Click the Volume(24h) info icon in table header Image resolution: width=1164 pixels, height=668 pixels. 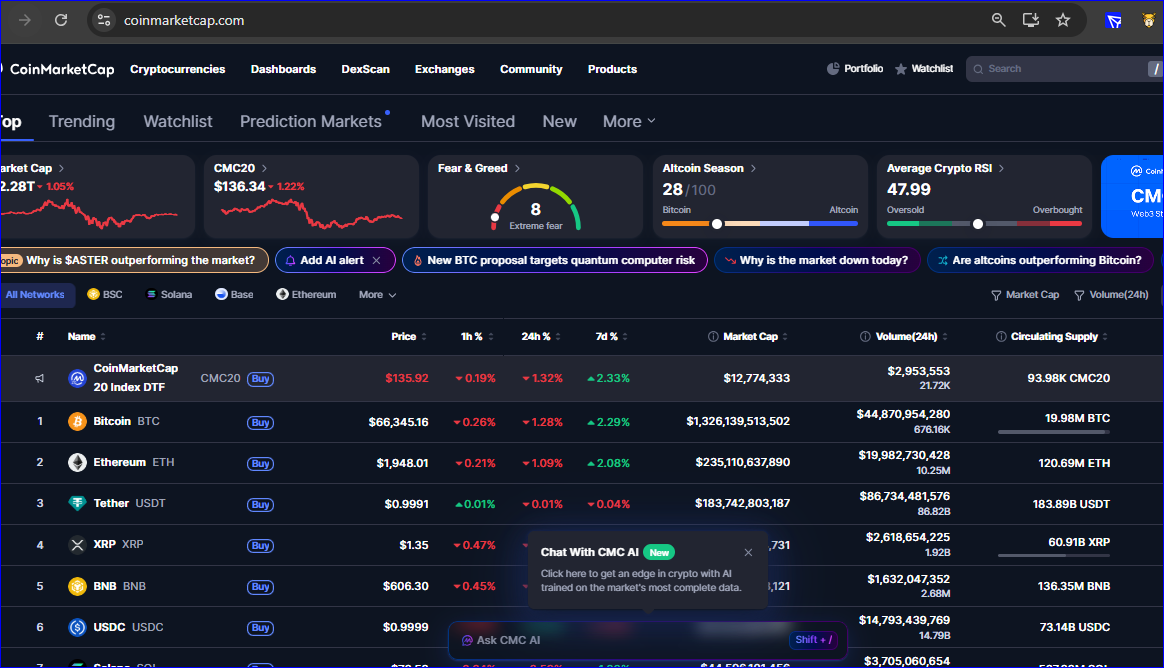coord(866,336)
